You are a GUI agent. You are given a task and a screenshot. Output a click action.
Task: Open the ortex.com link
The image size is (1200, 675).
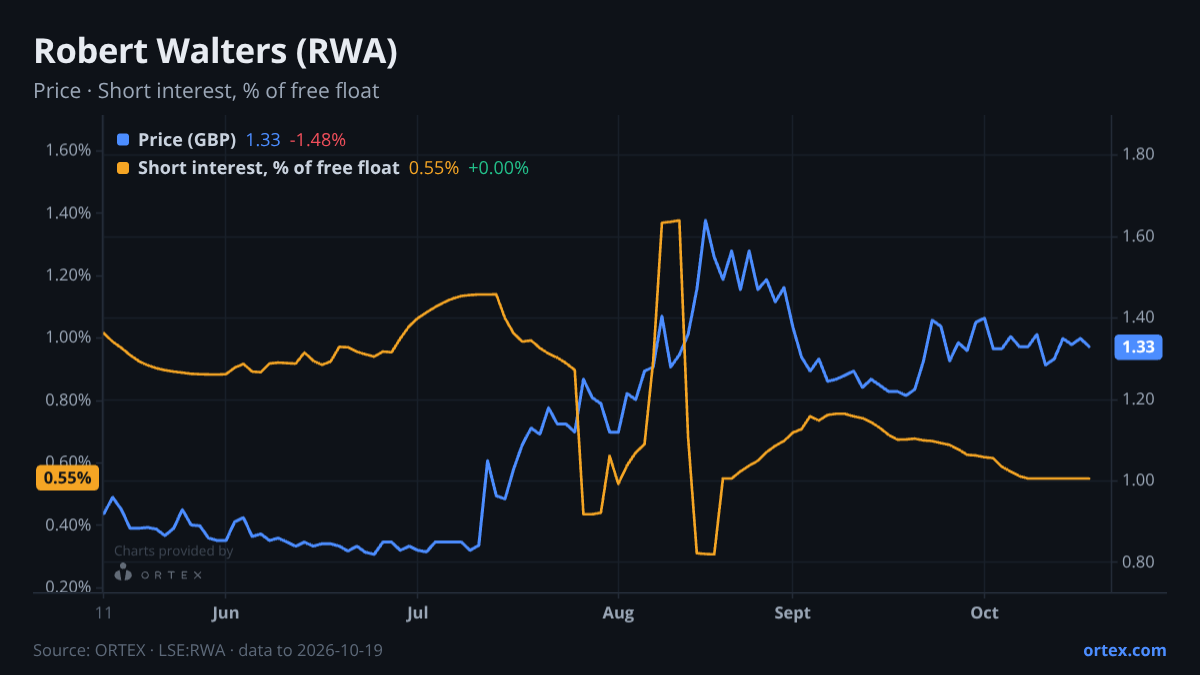(x=1124, y=650)
